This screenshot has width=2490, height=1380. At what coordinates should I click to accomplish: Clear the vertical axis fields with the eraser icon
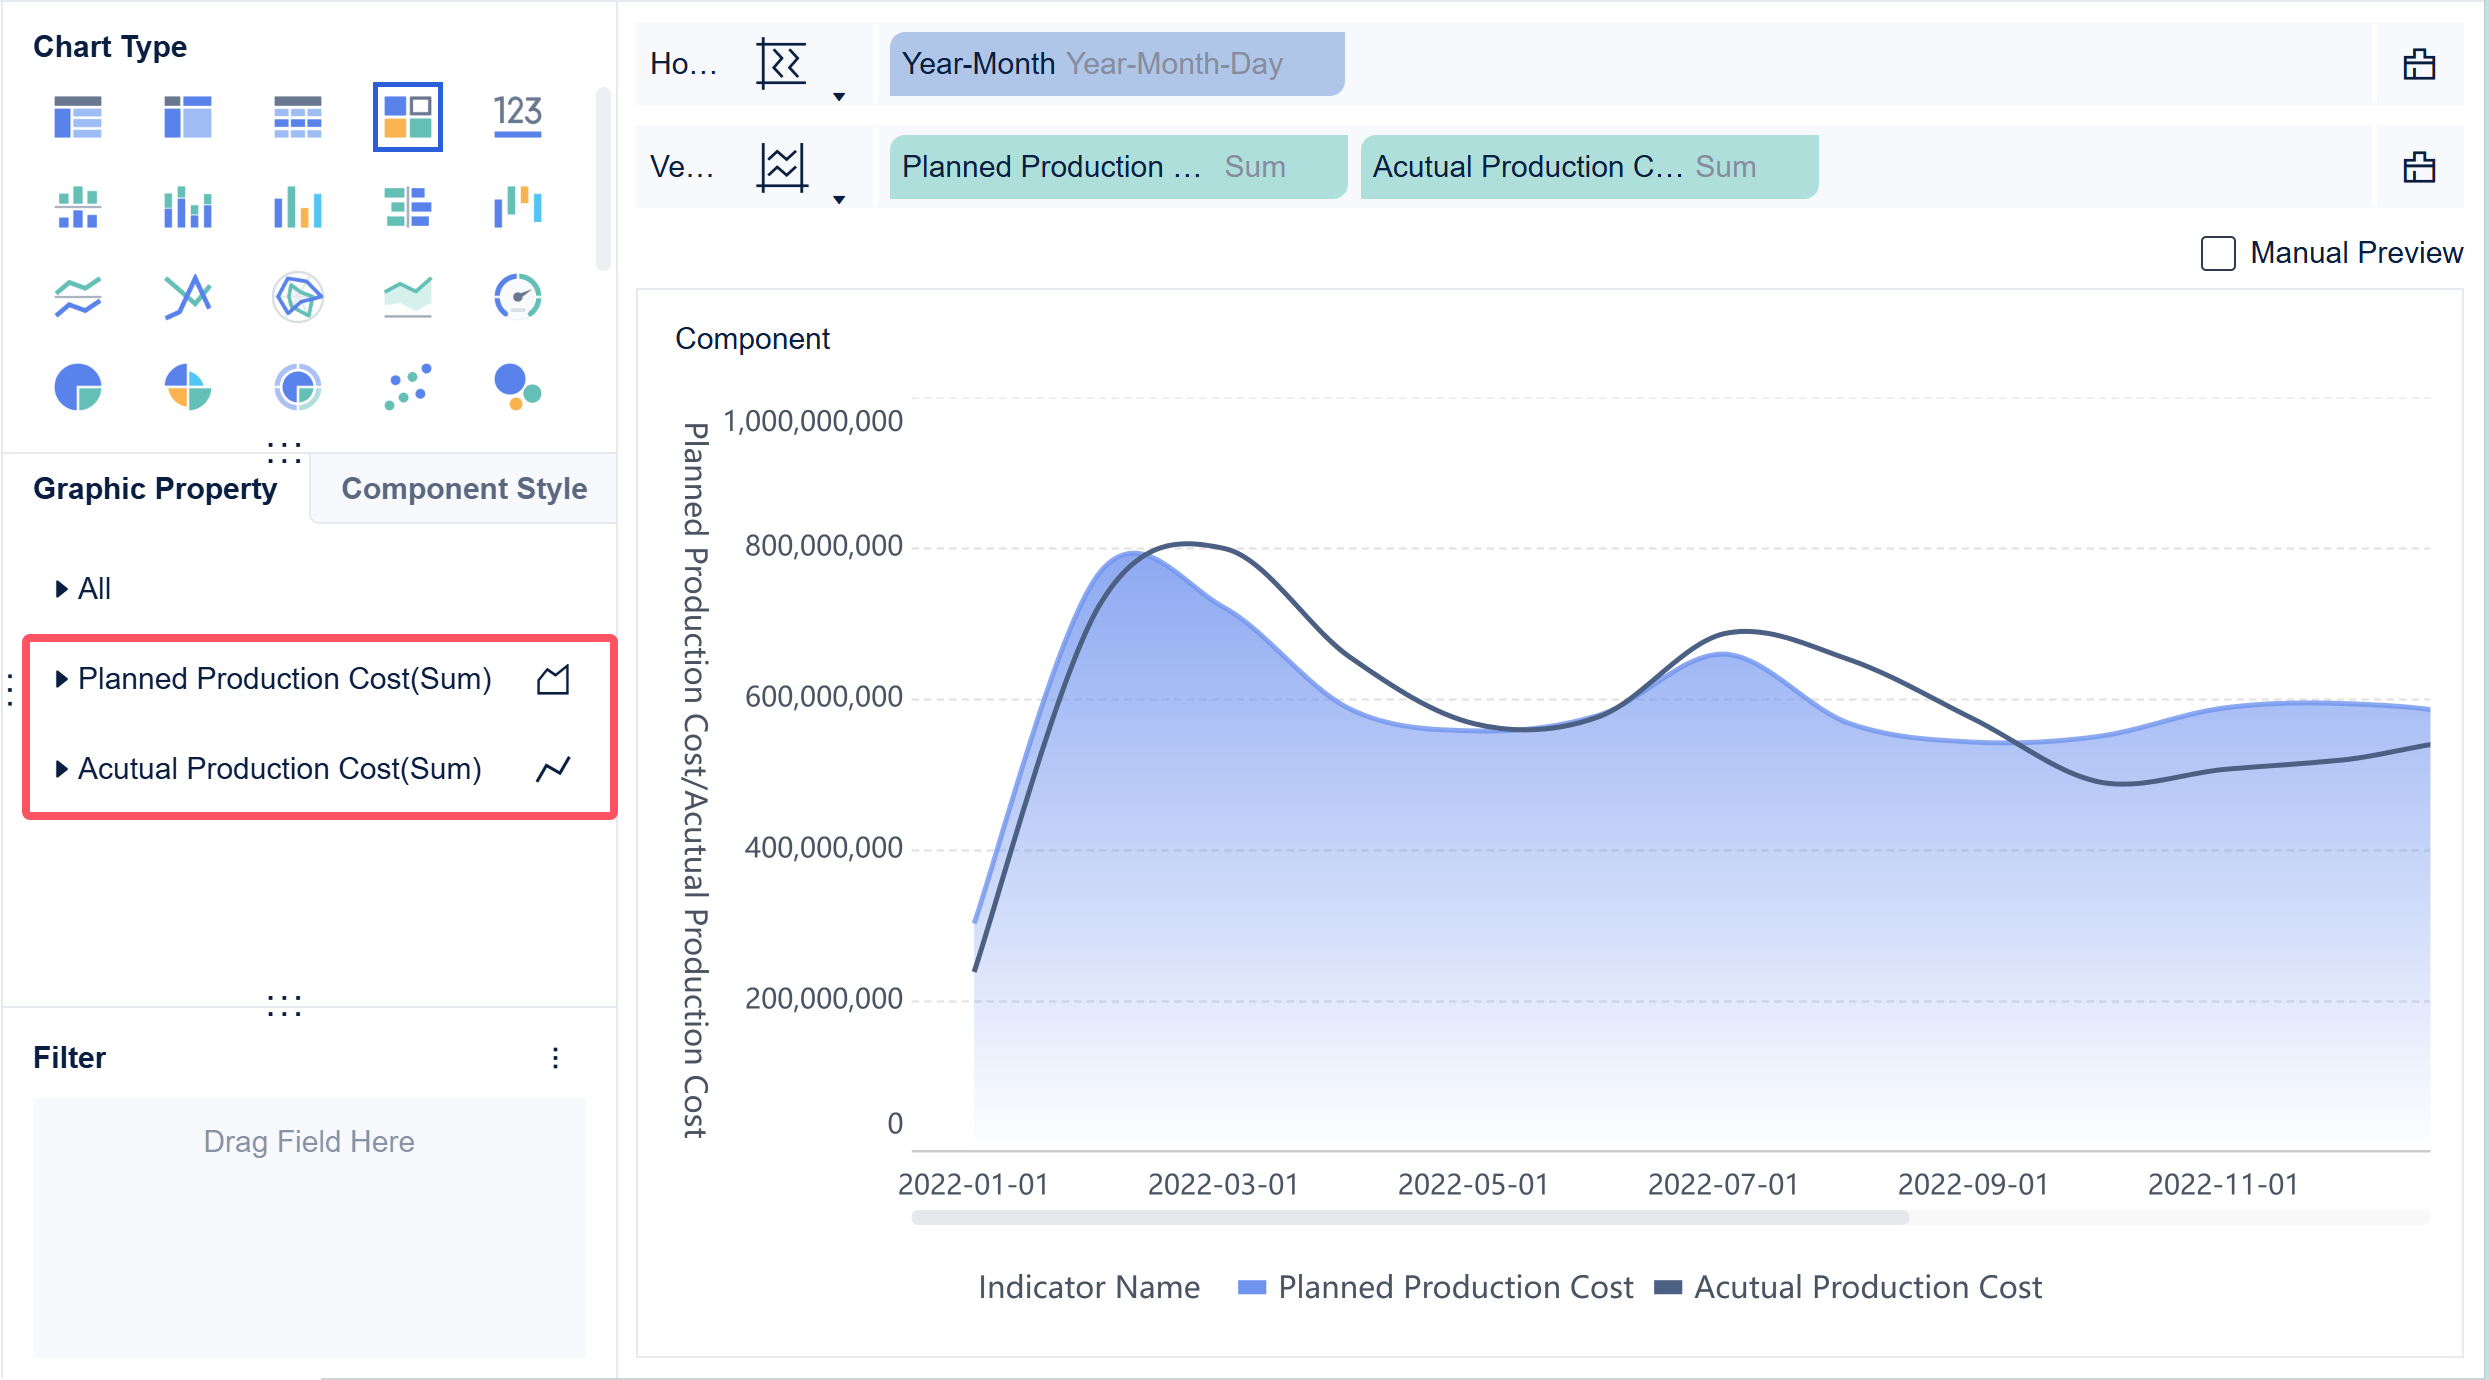coord(2419,167)
